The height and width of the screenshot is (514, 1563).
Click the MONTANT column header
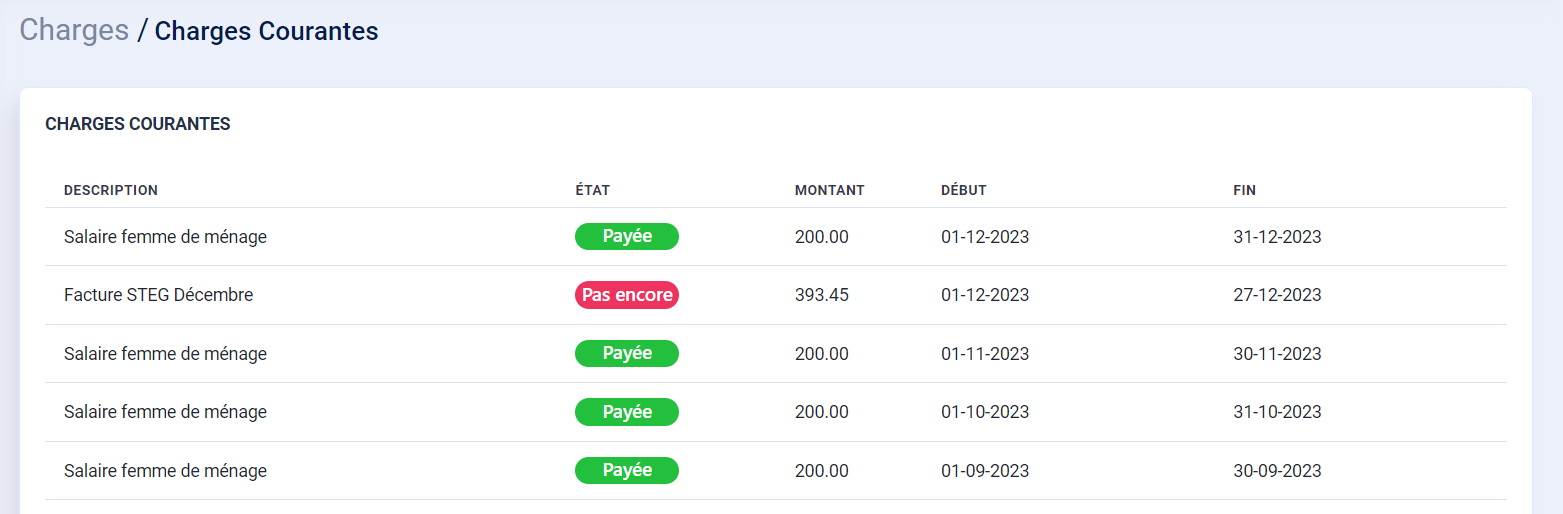pyautogui.click(x=829, y=190)
